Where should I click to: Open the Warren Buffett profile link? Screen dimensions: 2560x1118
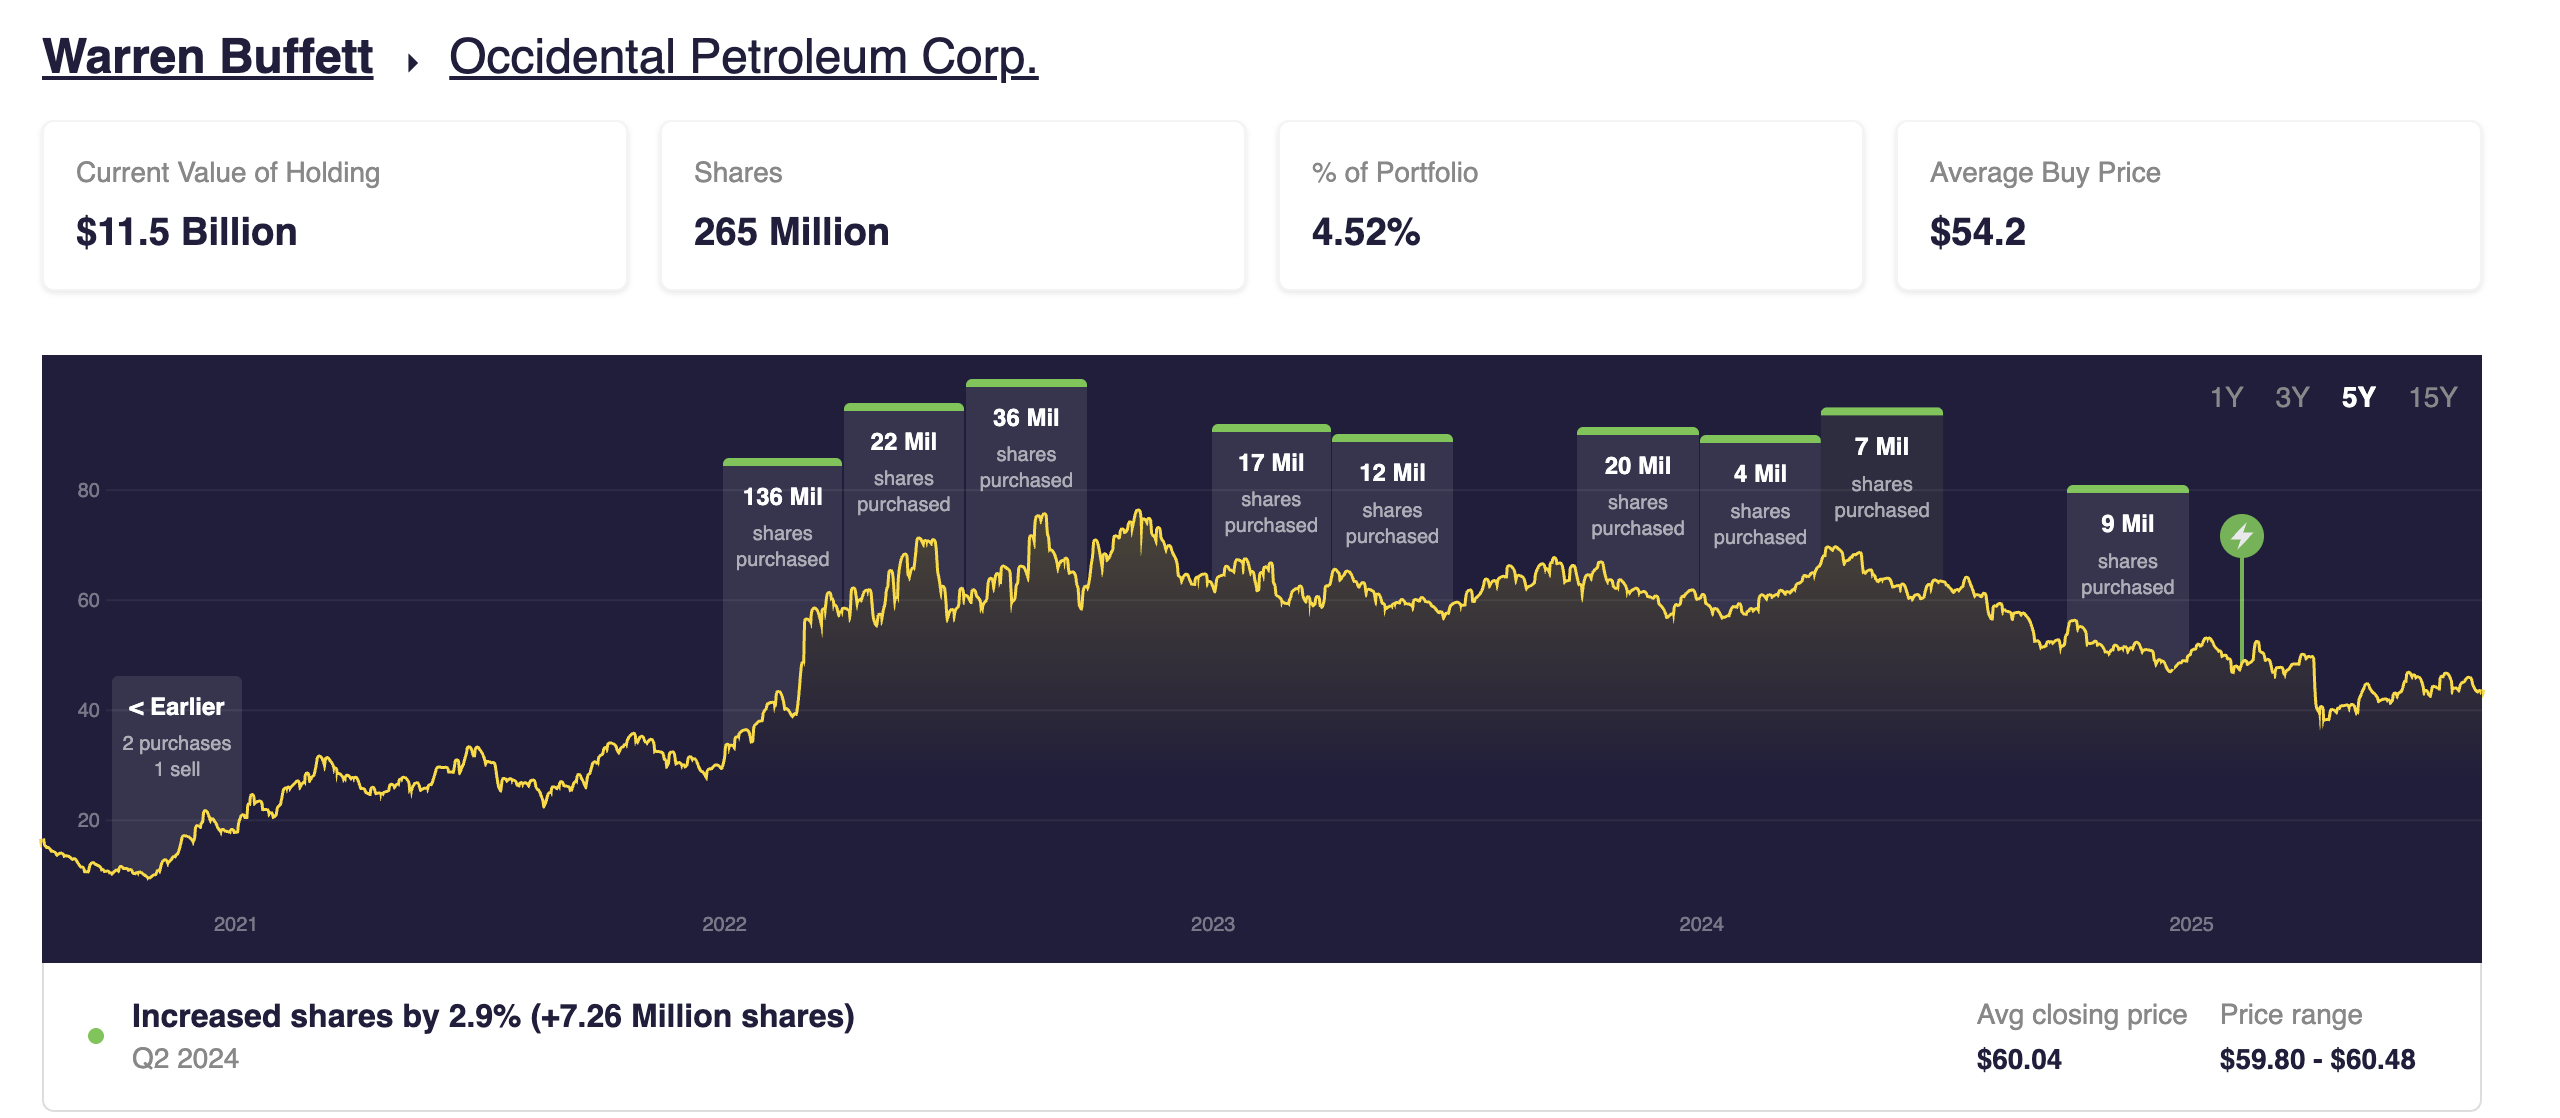click(205, 56)
